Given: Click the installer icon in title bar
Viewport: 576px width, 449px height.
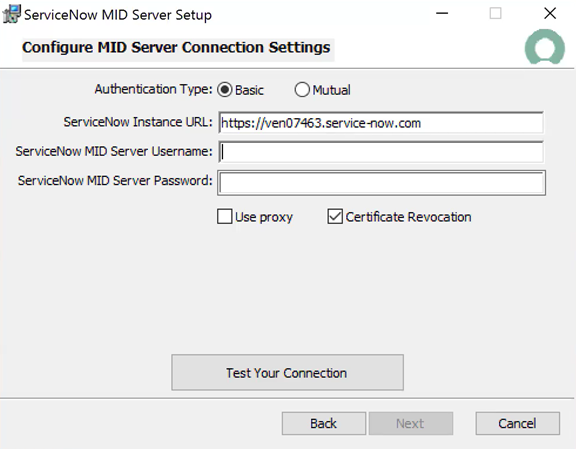Looking at the screenshot, I should pyautogui.click(x=12, y=14).
